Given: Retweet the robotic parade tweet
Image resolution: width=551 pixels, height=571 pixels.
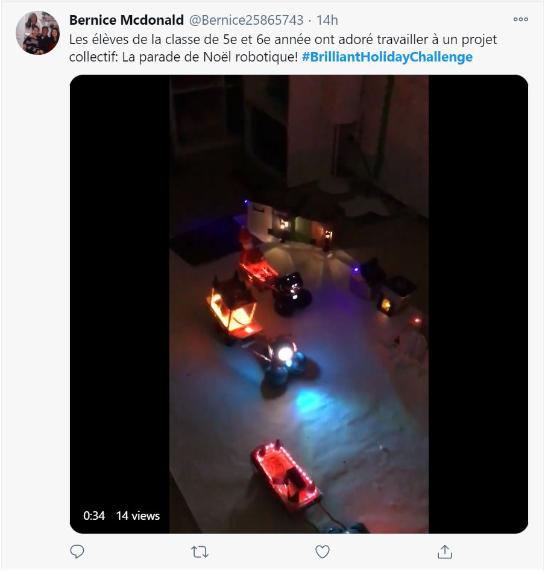Looking at the screenshot, I should click(x=200, y=552).
